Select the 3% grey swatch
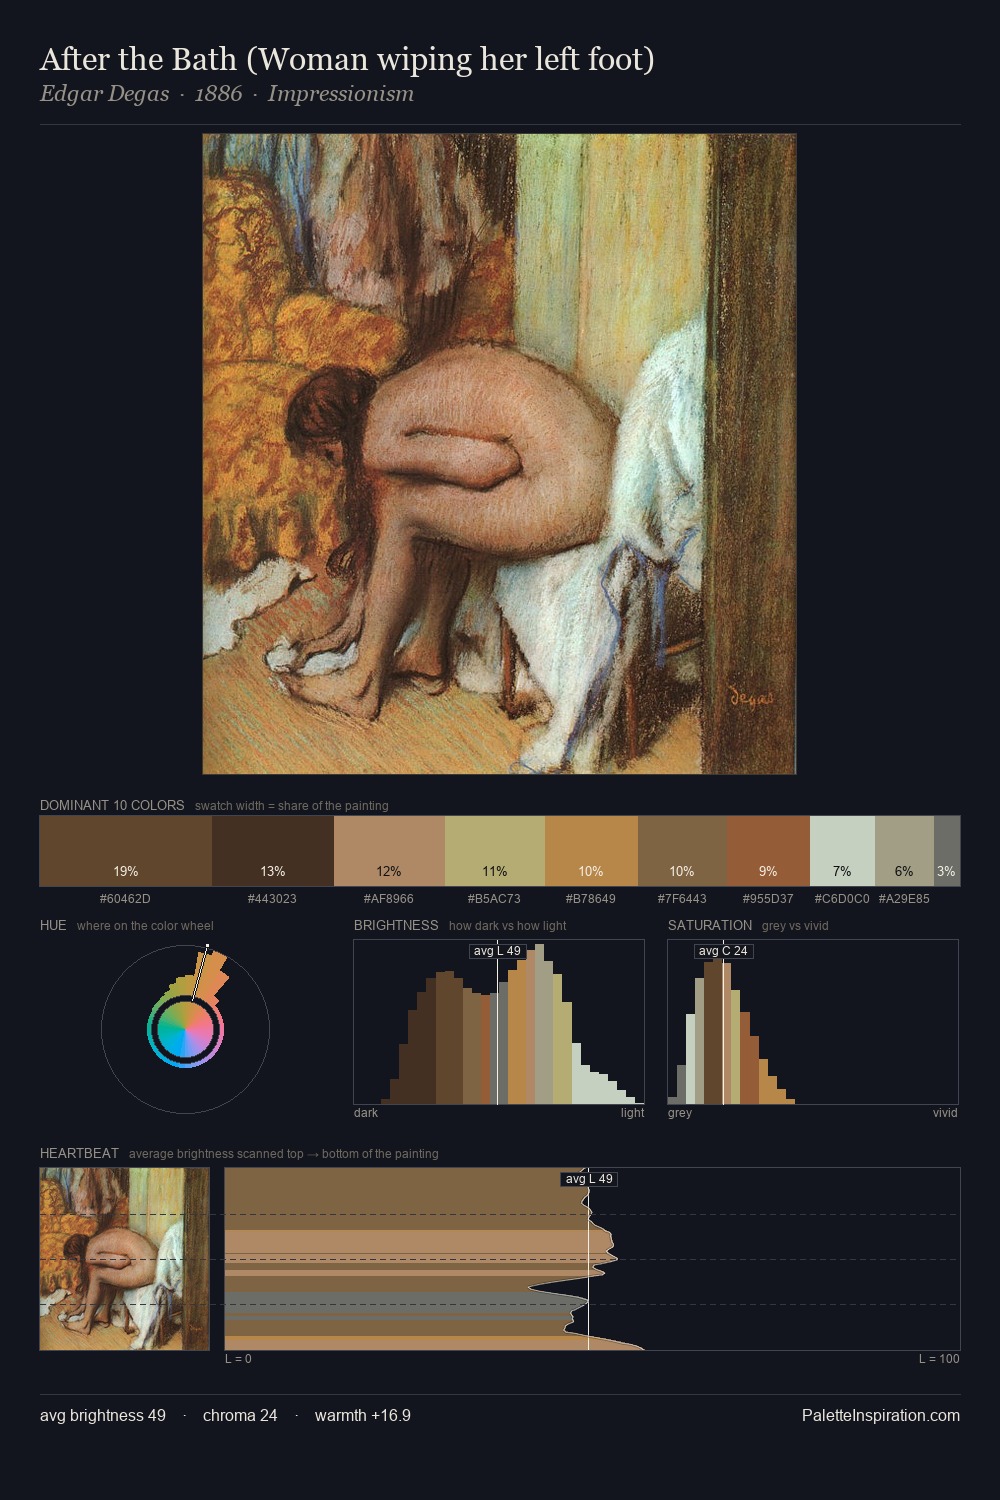Screen dimensions: 1000x1500 (947, 851)
